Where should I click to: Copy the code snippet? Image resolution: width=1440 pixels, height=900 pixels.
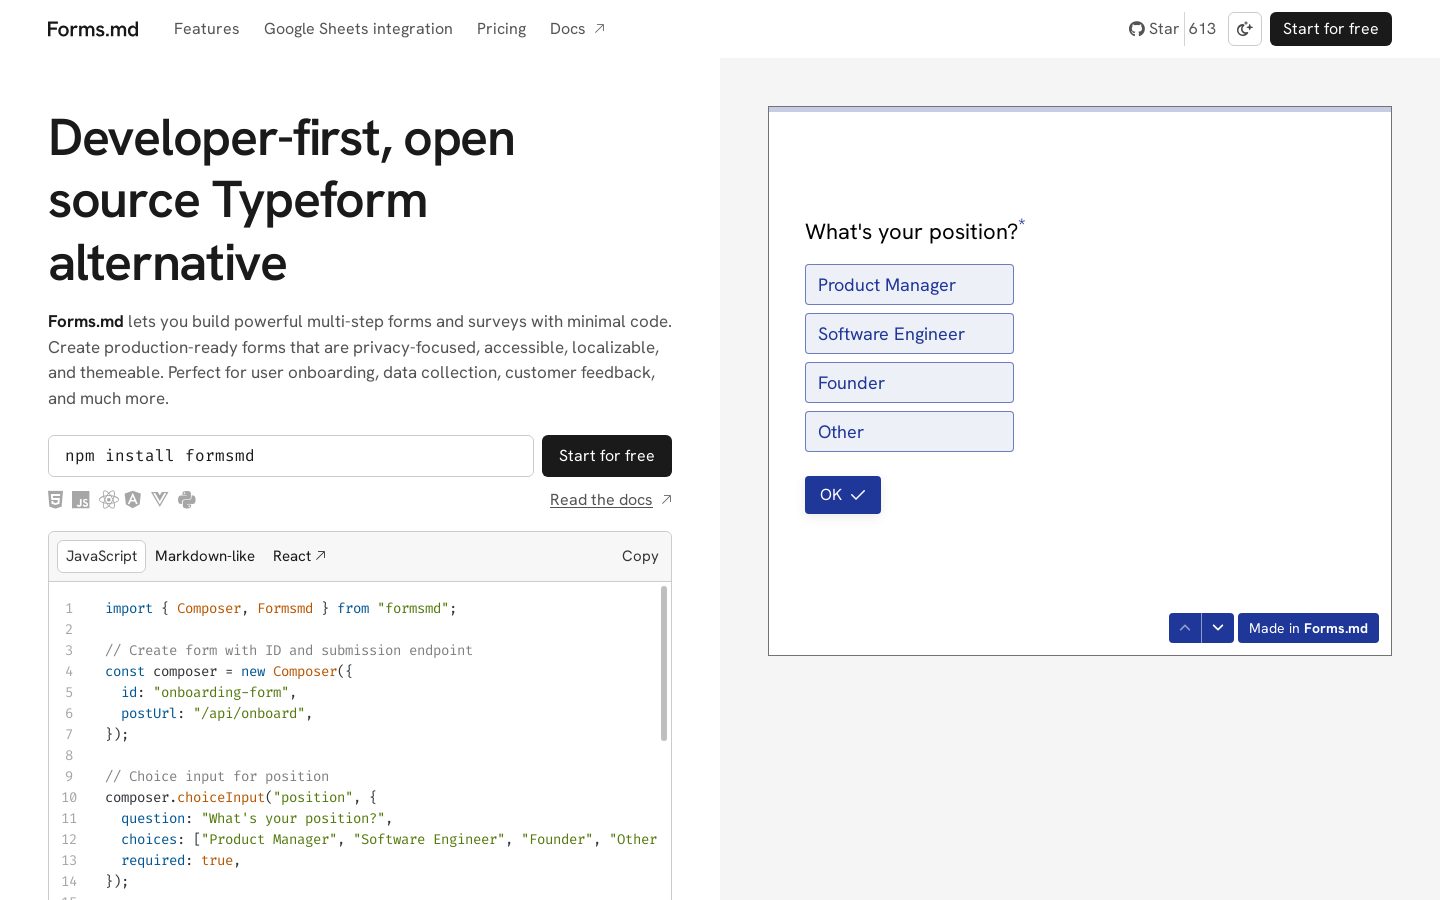point(640,556)
